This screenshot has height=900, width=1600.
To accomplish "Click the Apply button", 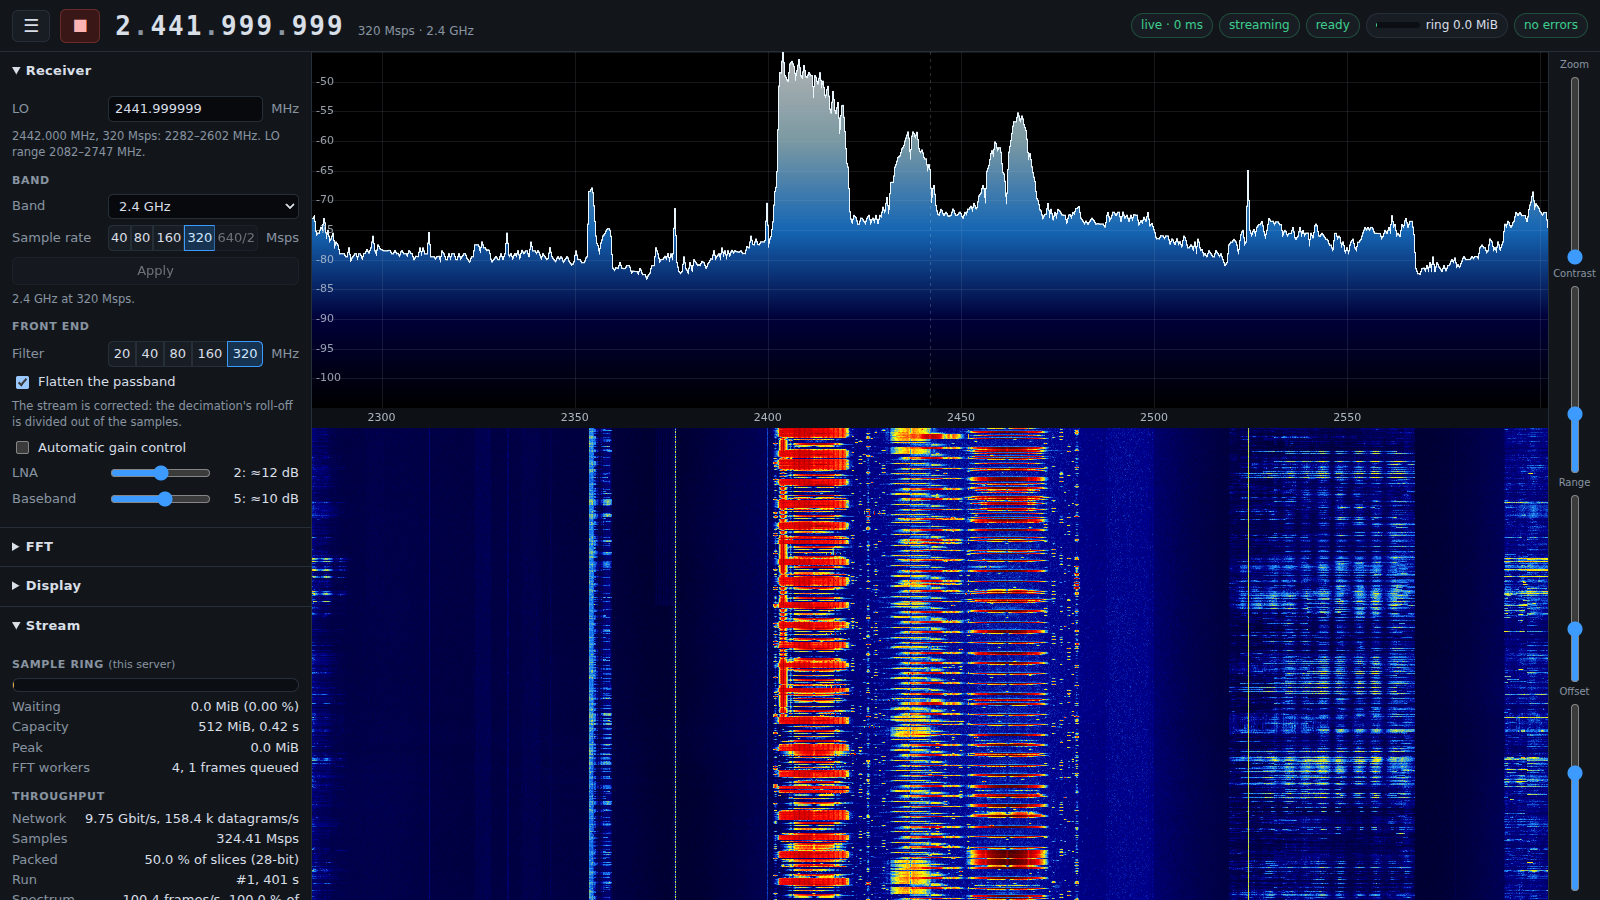I will click(x=155, y=271).
